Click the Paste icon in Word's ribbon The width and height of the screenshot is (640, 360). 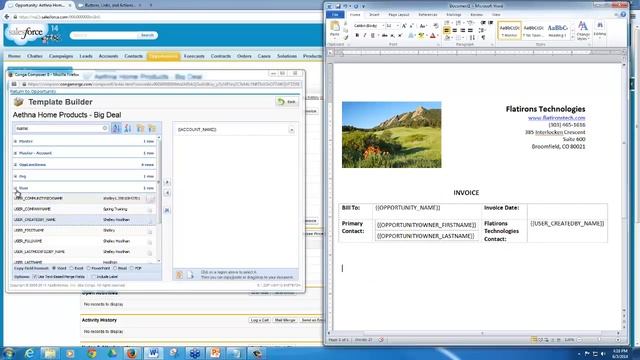pyautogui.click(x=335, y=29)
